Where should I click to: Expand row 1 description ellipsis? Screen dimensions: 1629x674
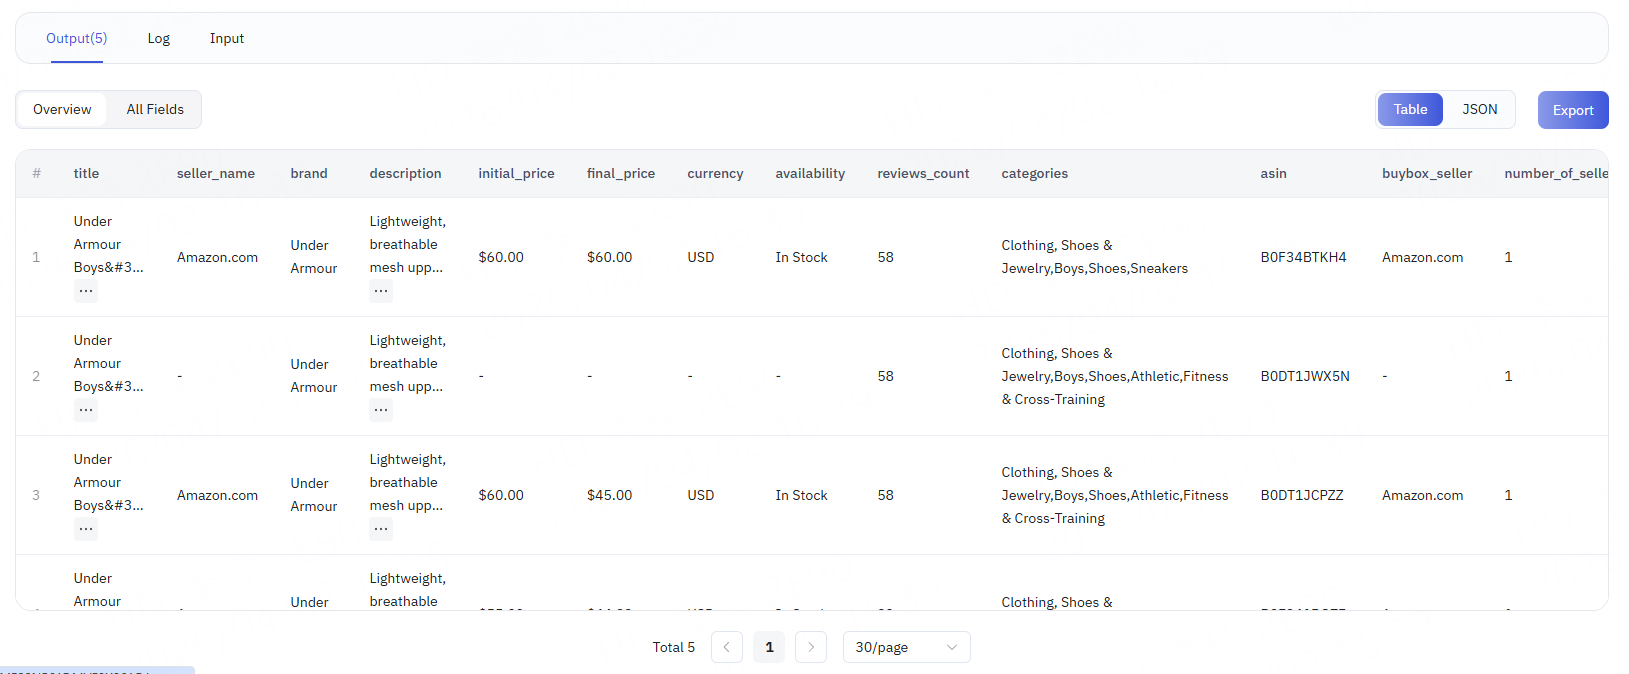pyautogui.click(x=381, y=291)
